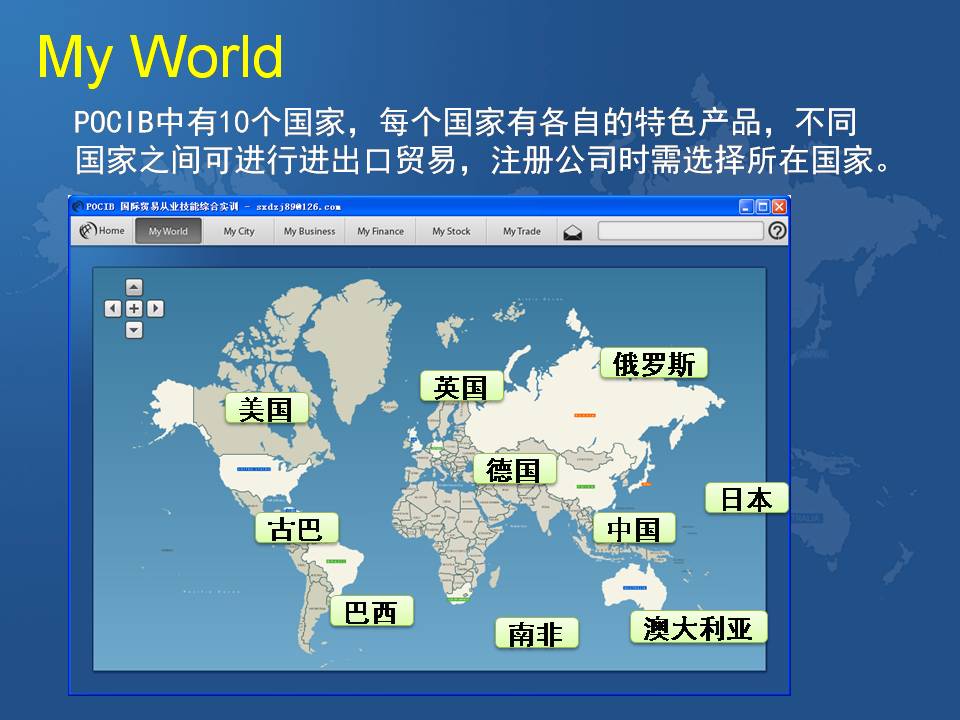Click the 巴西 country label

point(371,612)
